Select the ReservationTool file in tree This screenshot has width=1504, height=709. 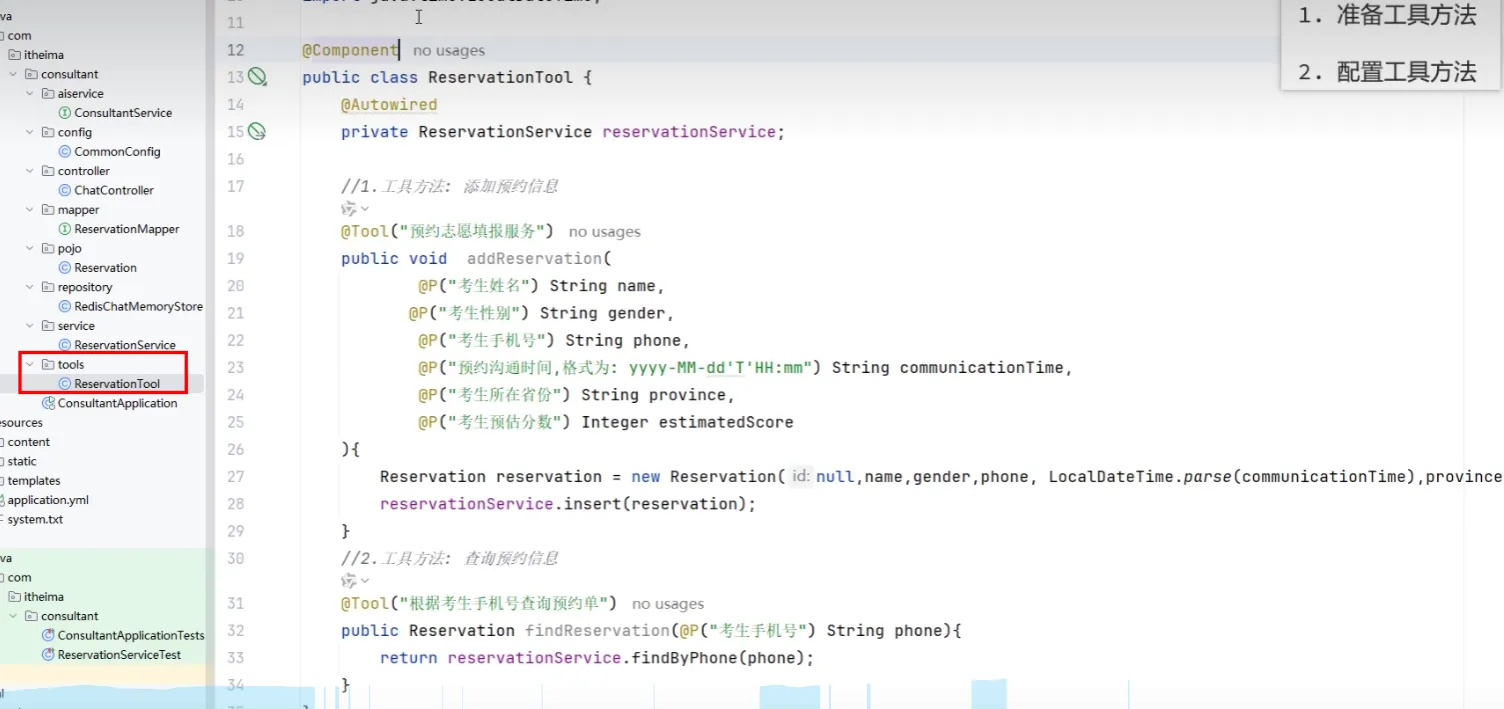(x=116, y=384)
